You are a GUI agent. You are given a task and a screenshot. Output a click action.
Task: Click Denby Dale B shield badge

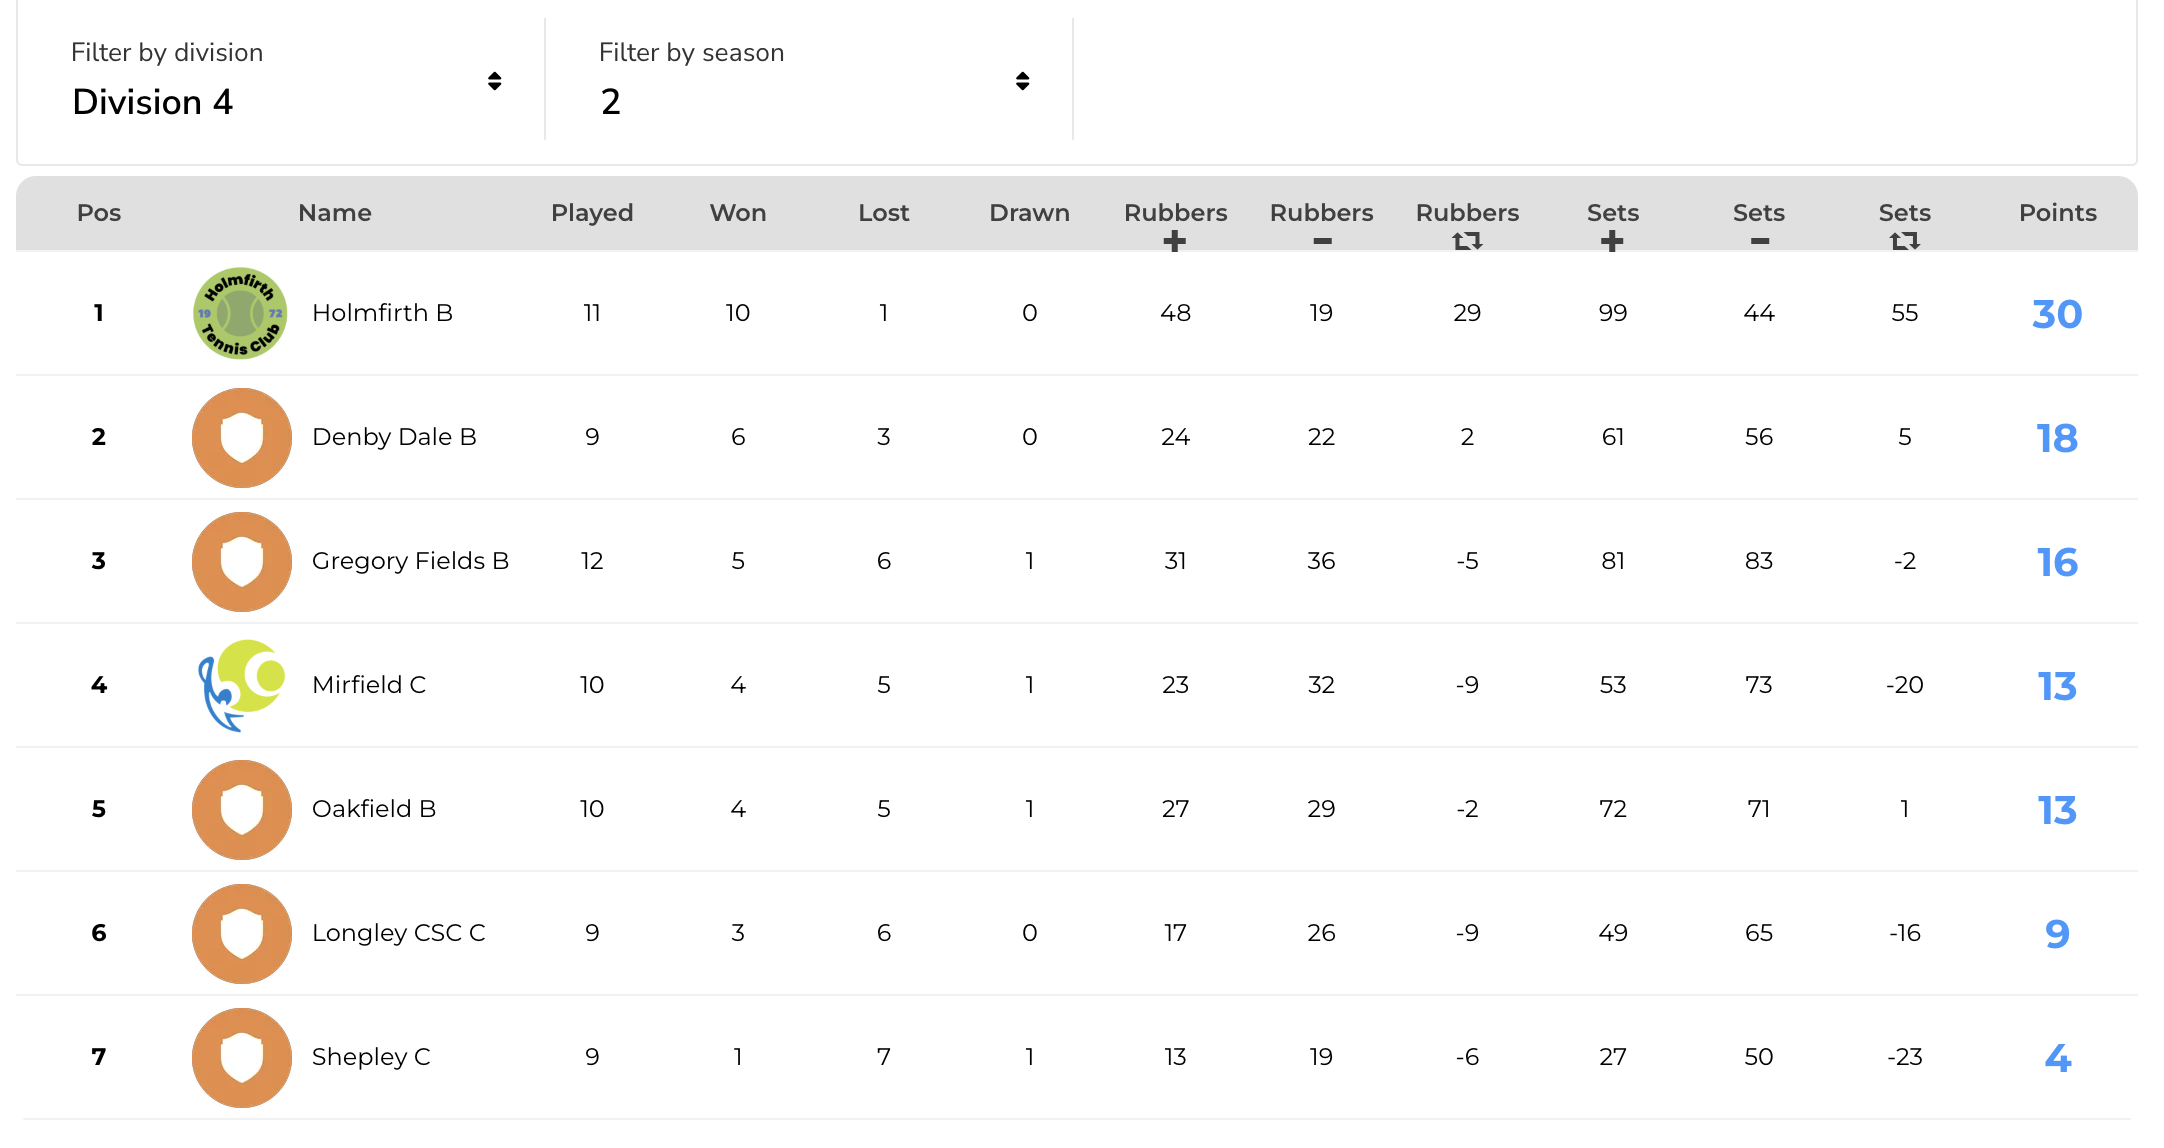[241, 438]
